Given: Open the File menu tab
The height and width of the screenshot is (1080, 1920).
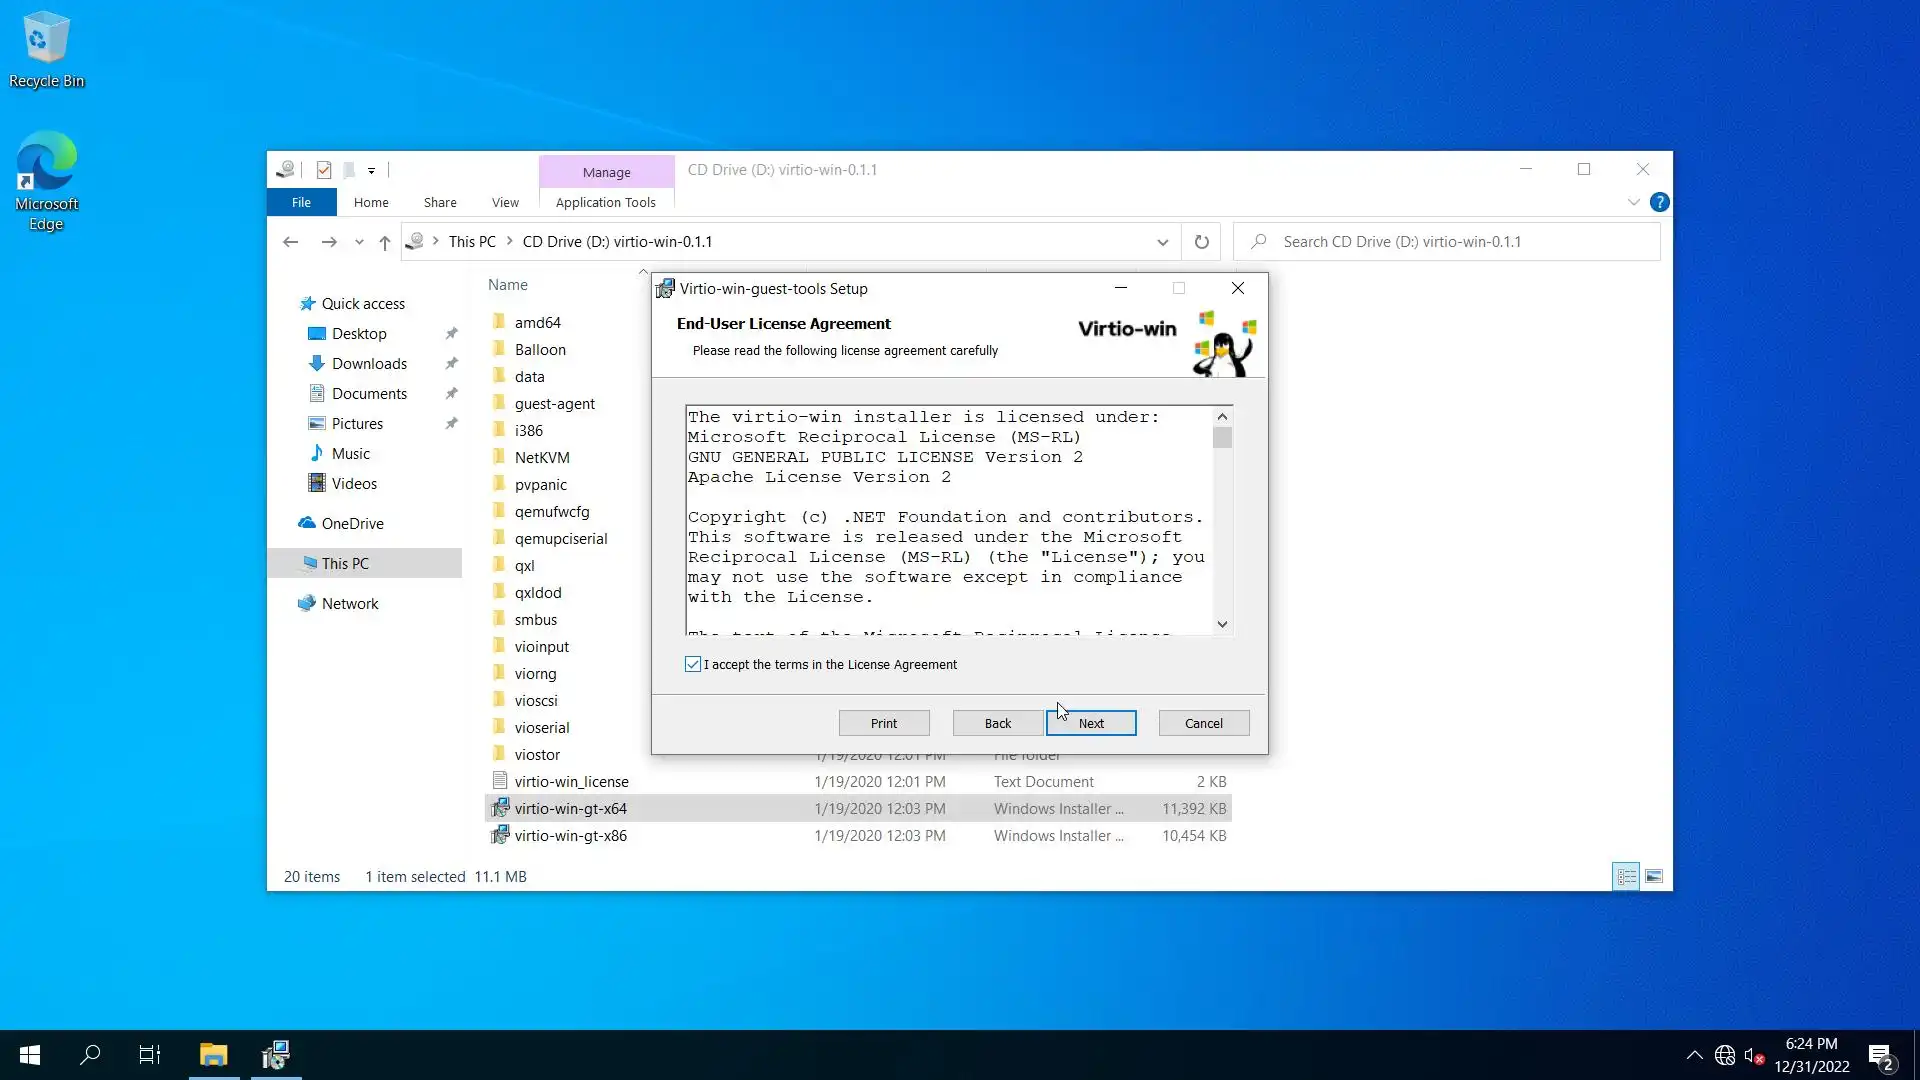Looking at the screenshot, I should tap(301, 202).
